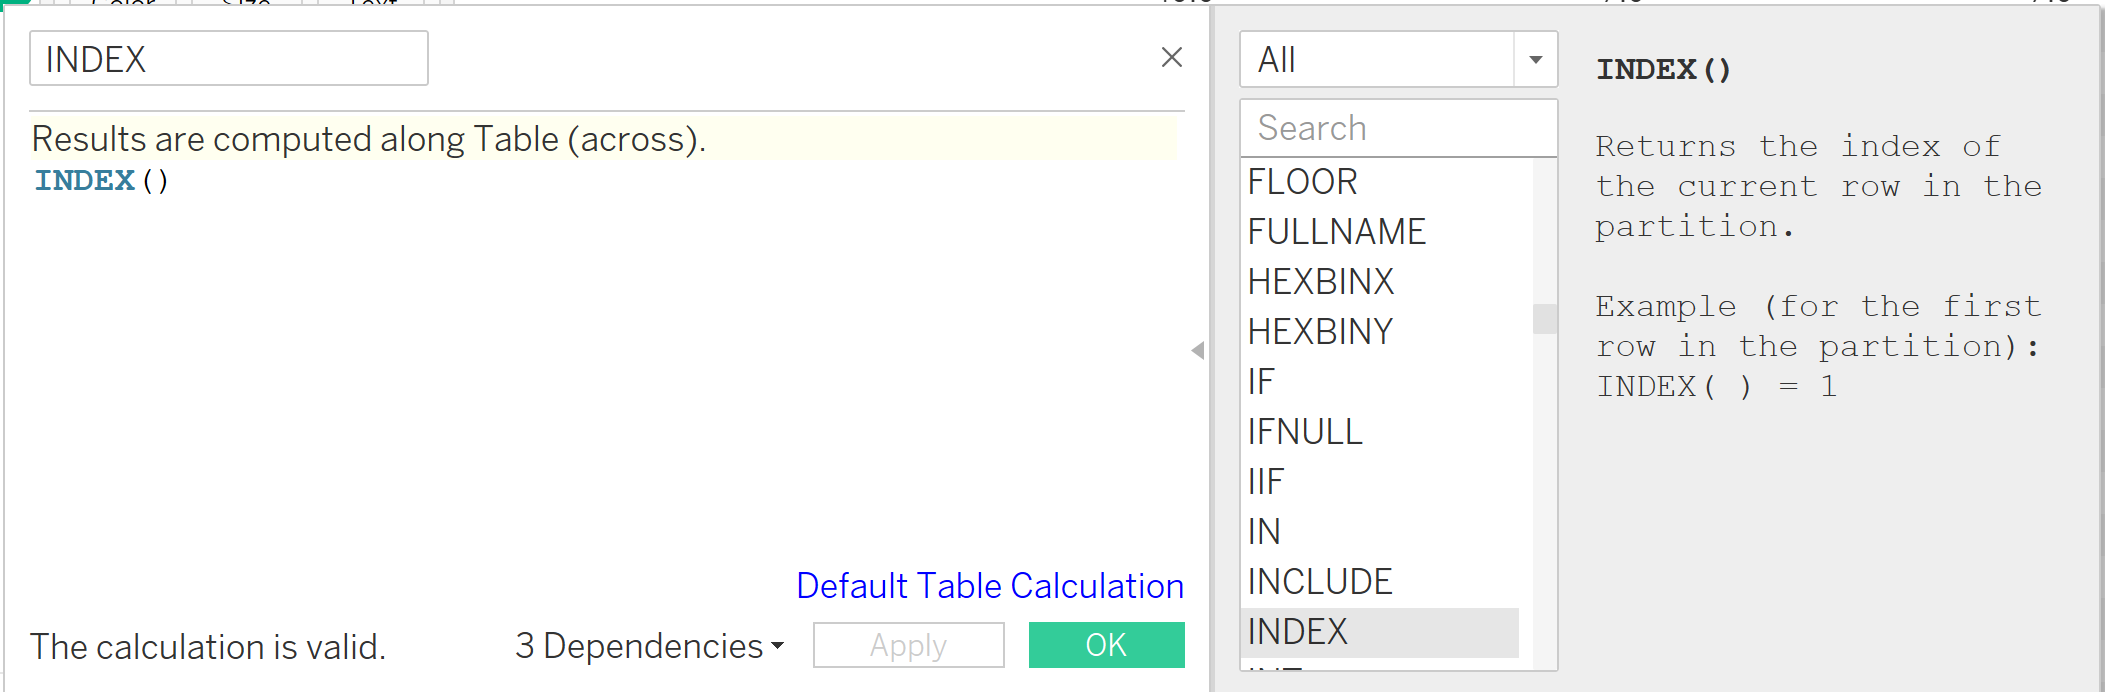
Task: Open the Default Table Calculation link
Action: tap(989, 586)
